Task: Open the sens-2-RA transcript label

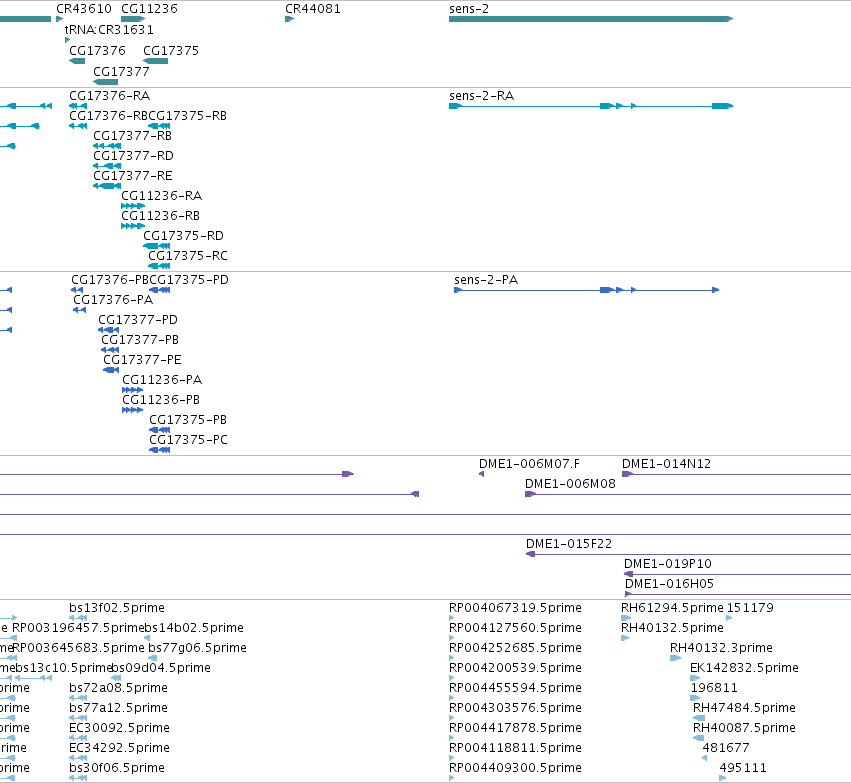Action: coord(481,96)
